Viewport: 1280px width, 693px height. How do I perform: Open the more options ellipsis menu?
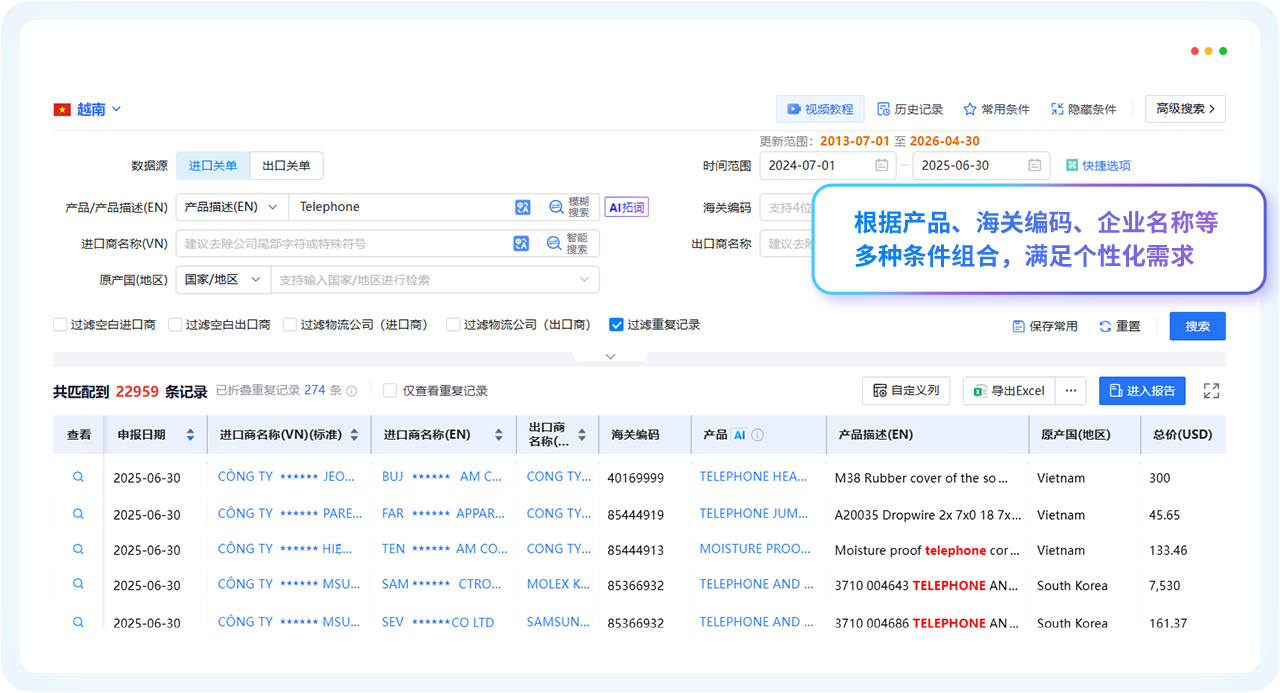click(1071, 391)
